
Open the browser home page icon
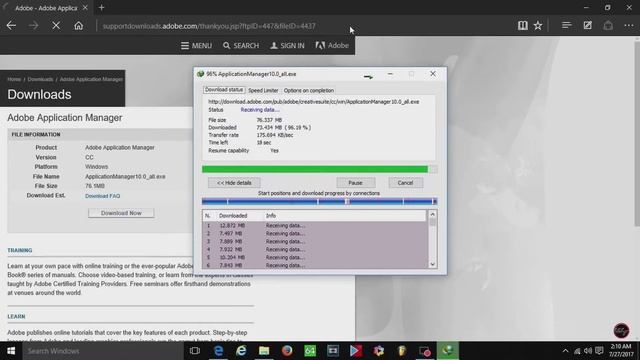click(78, 26)
